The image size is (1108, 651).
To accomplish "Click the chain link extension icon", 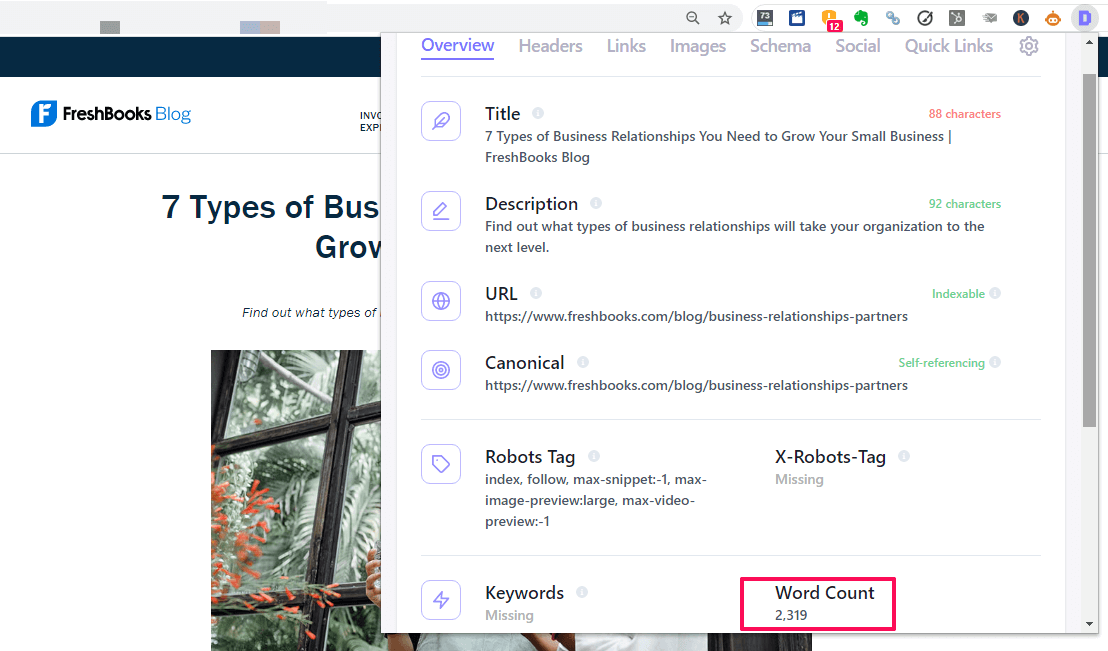I will pos(893,18).
